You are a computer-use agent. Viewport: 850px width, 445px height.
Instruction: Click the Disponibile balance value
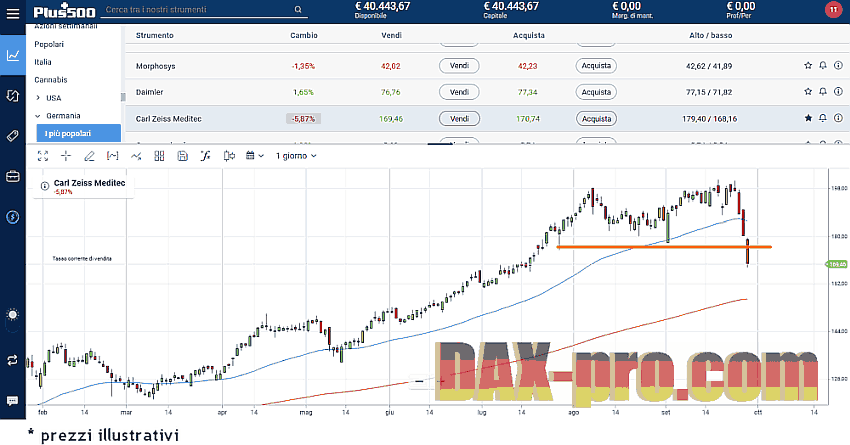[x=382, y=6]
